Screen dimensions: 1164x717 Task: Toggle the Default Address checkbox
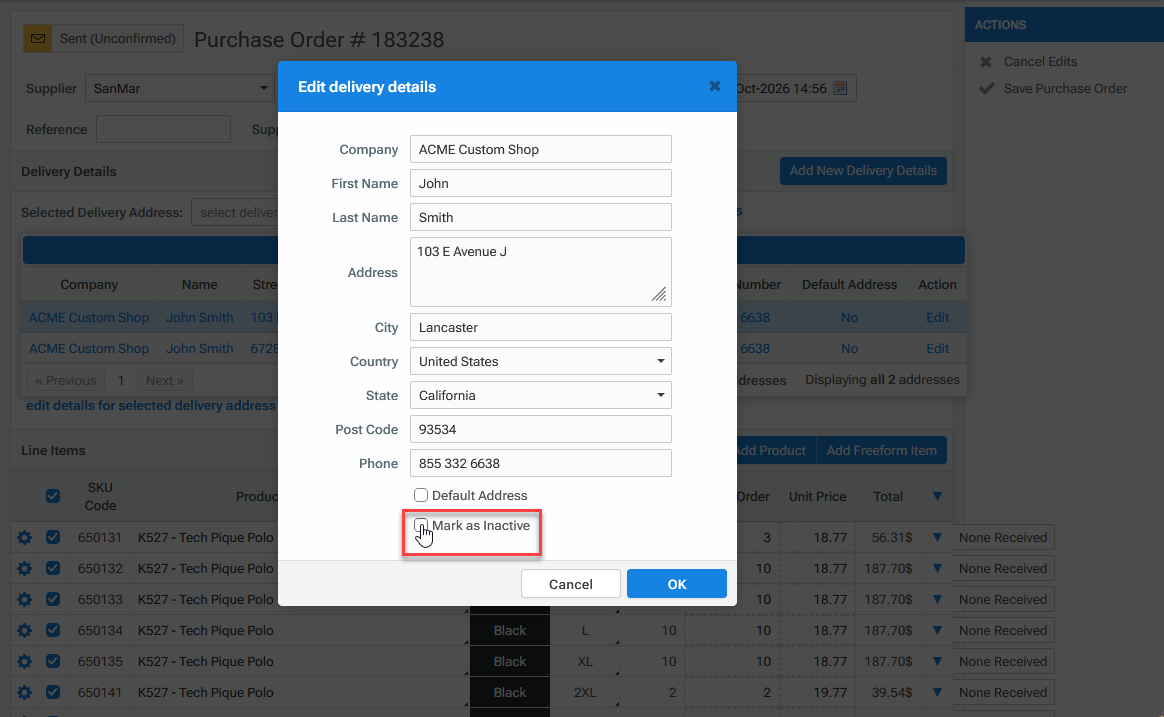[421, 495]
